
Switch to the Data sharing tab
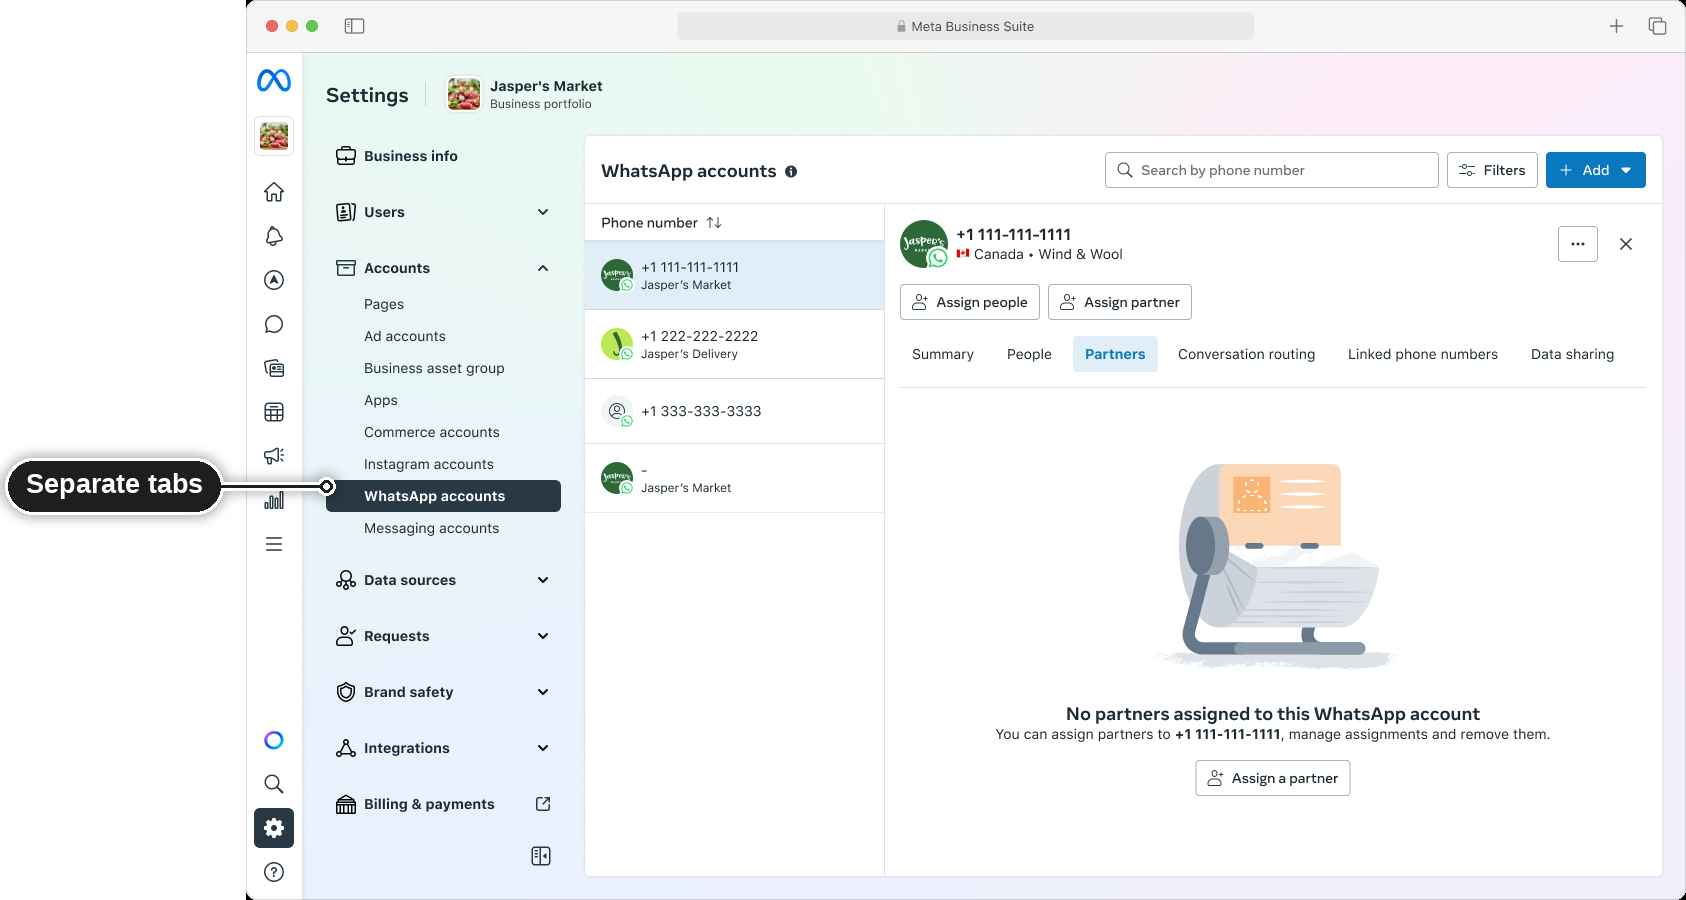tap(1572, 354)
